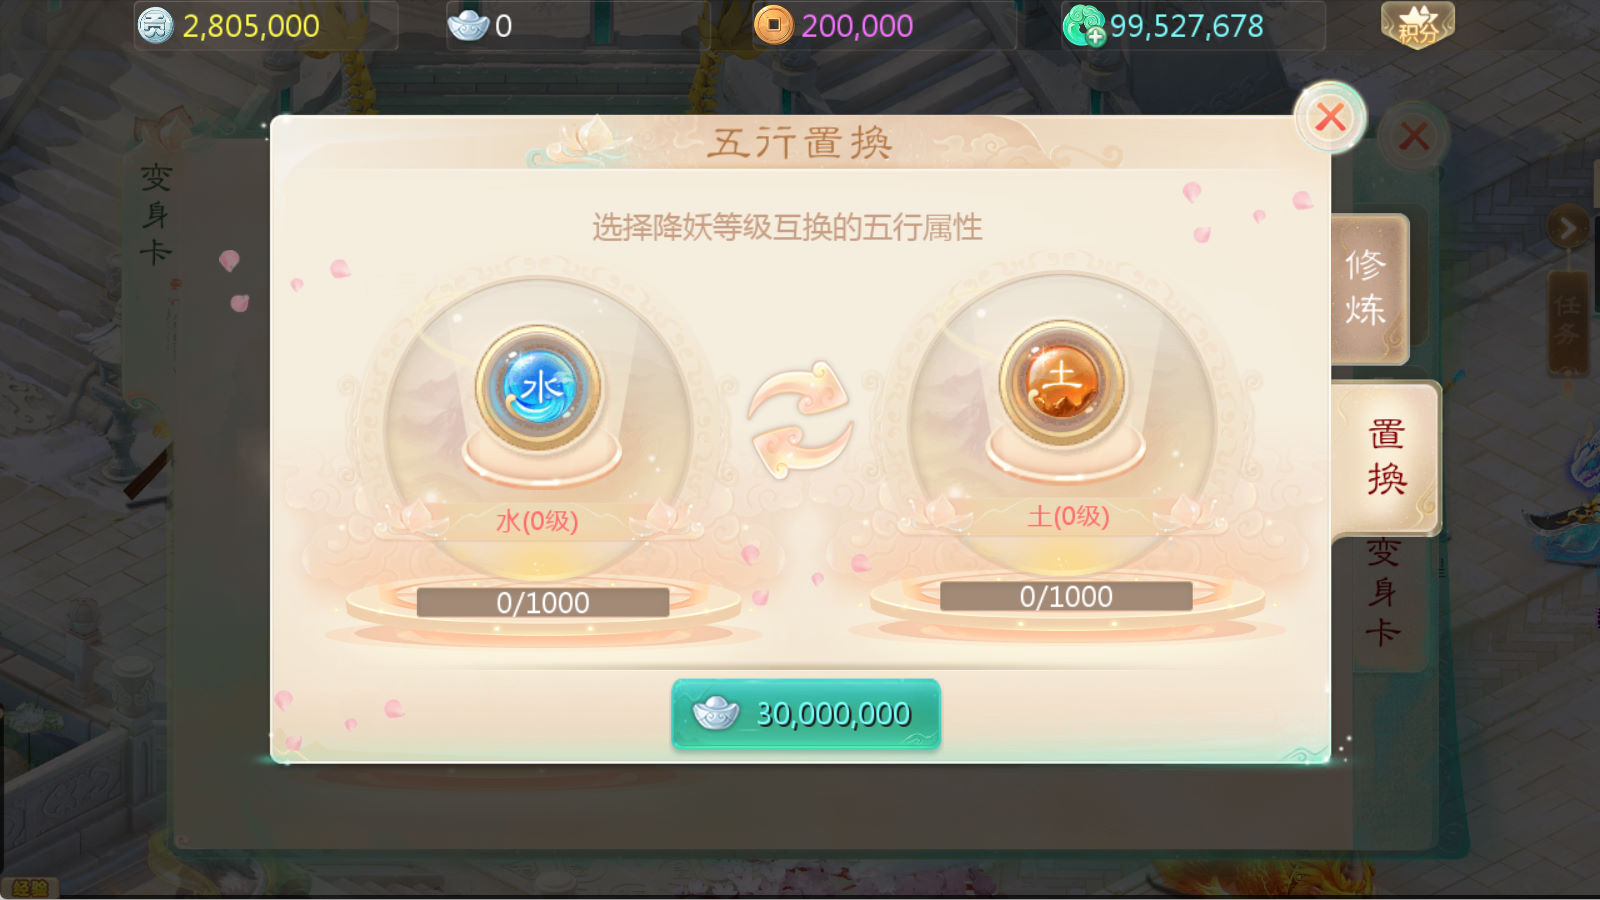The width and height of the screenshot is (1600, 900).
Task: Click the 云 cloud currency icon, top left
Action: pyautogui.click(x=155, y=25)
